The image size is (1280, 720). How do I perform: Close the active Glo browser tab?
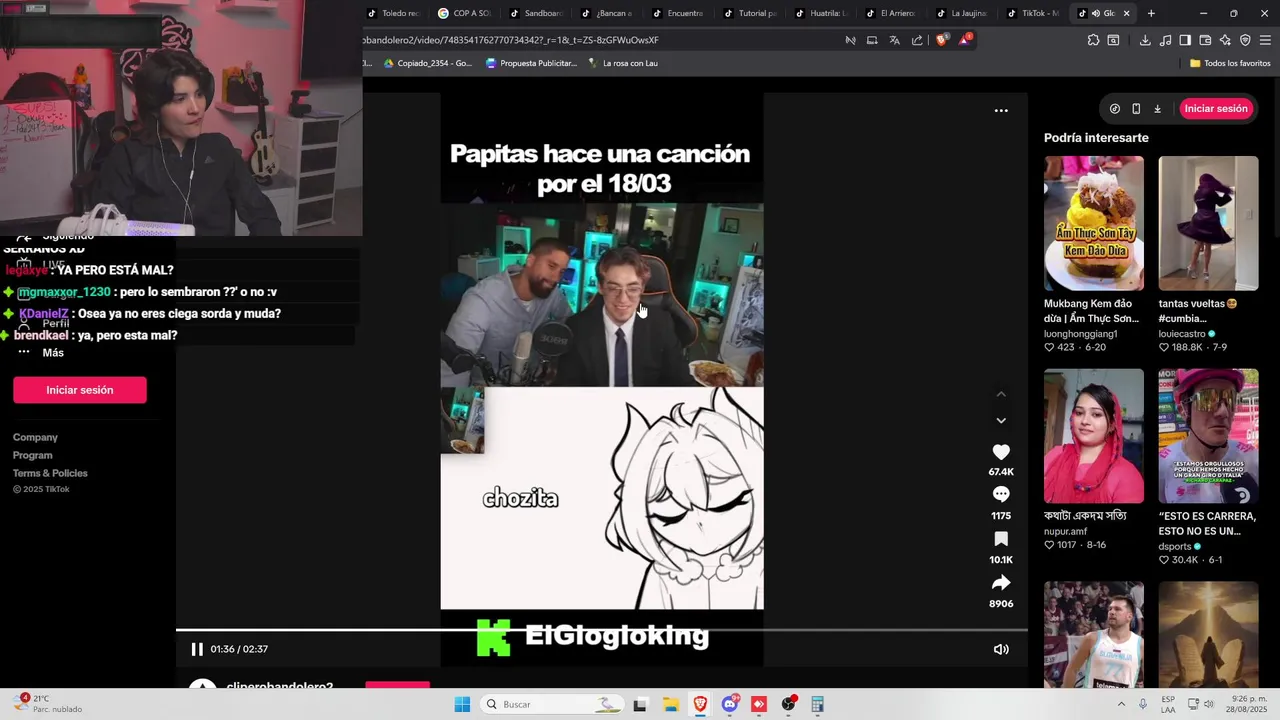pos(1127,13)
